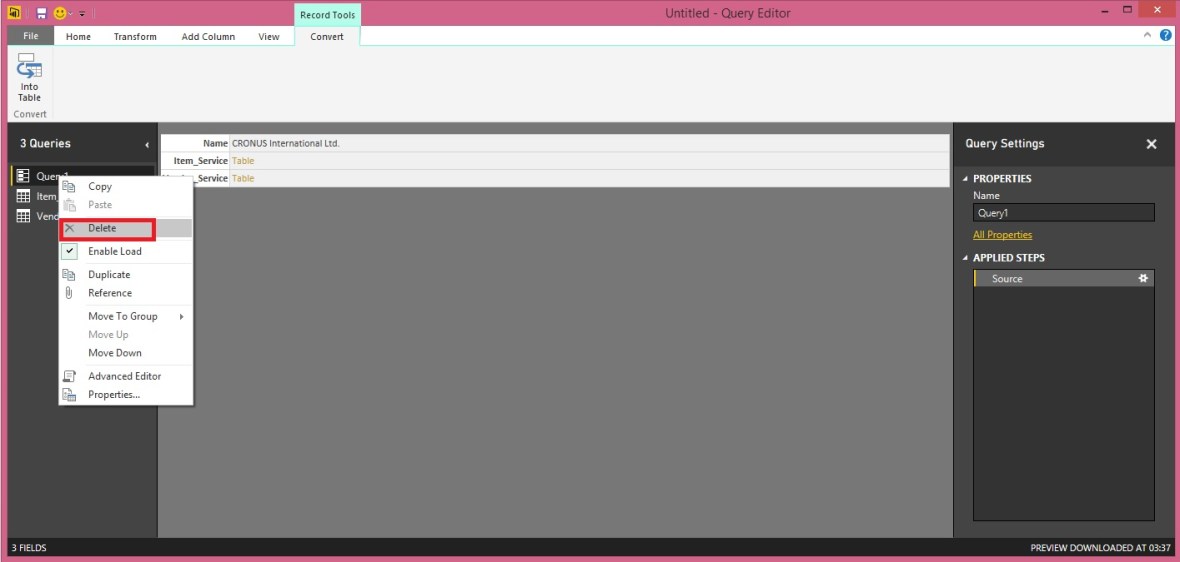
Task: Collapse the PROPERTIES section triangle
Action: click(x=966, y=179)
